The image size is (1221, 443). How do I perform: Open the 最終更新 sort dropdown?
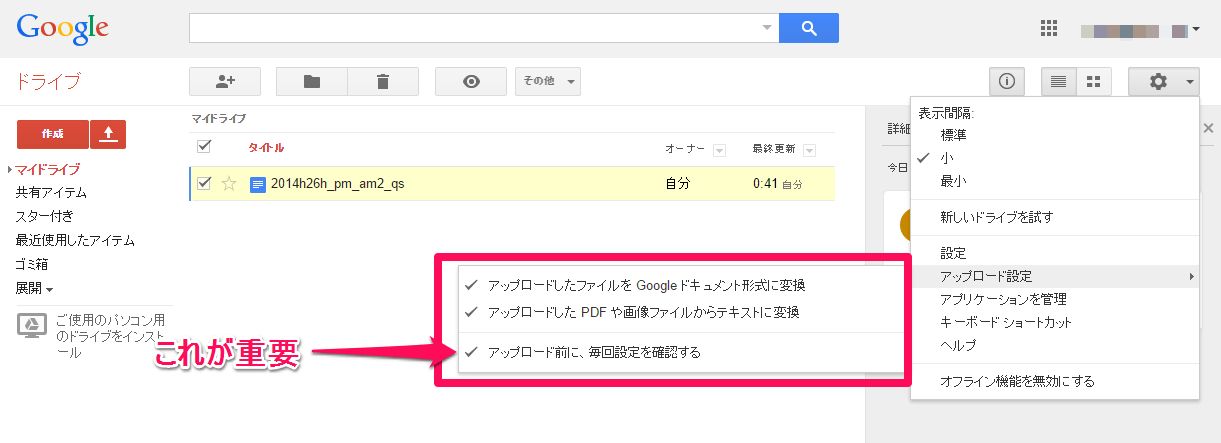(x=809, y=151)
